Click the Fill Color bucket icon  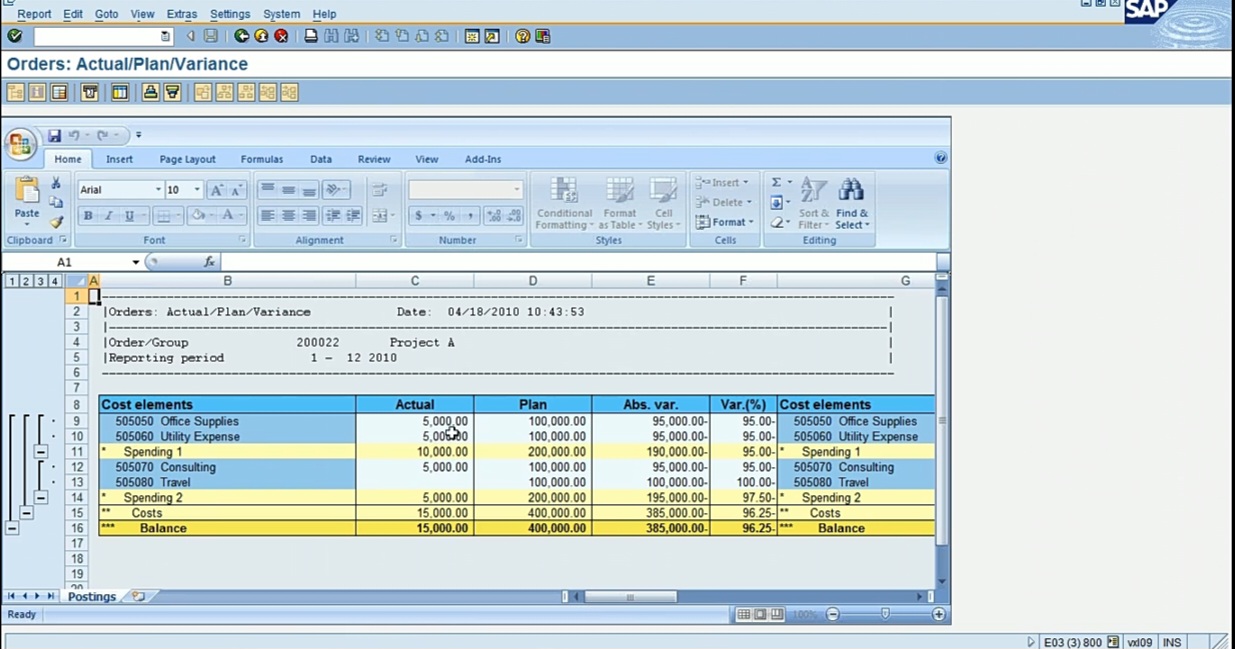coord(198,216)
